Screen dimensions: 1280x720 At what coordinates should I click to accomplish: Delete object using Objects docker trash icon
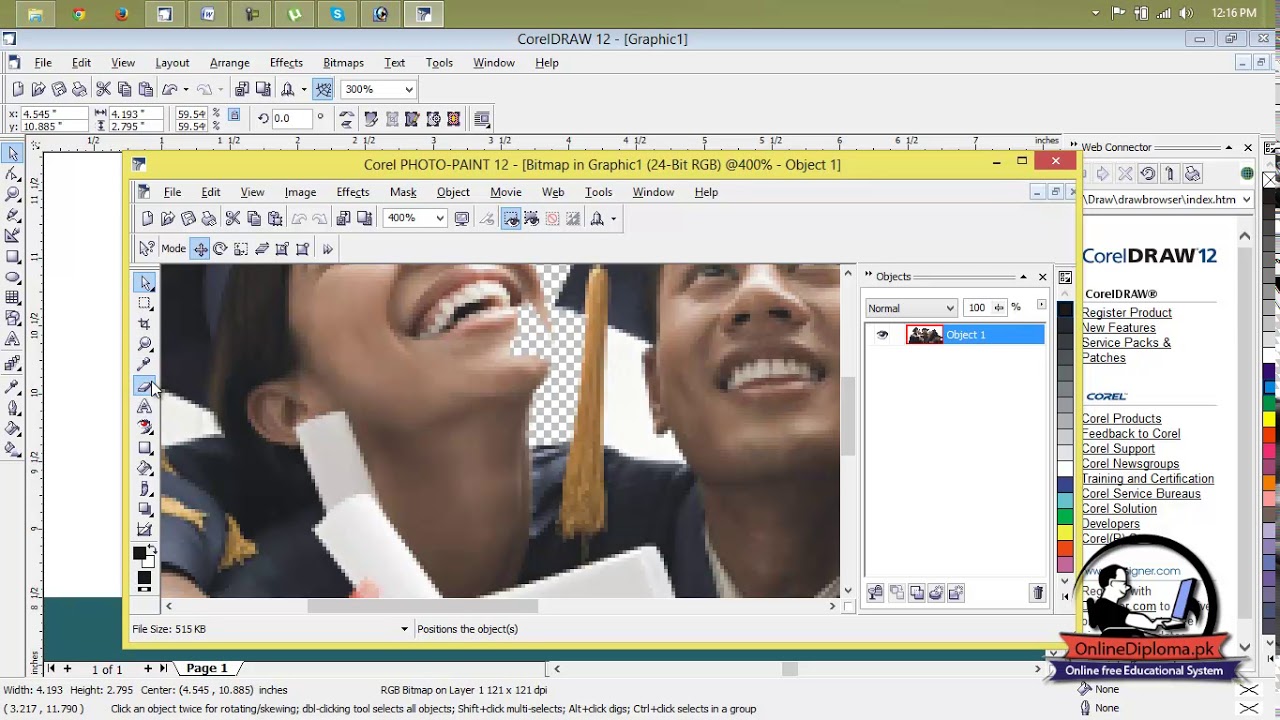click(x=1037, y=593)
